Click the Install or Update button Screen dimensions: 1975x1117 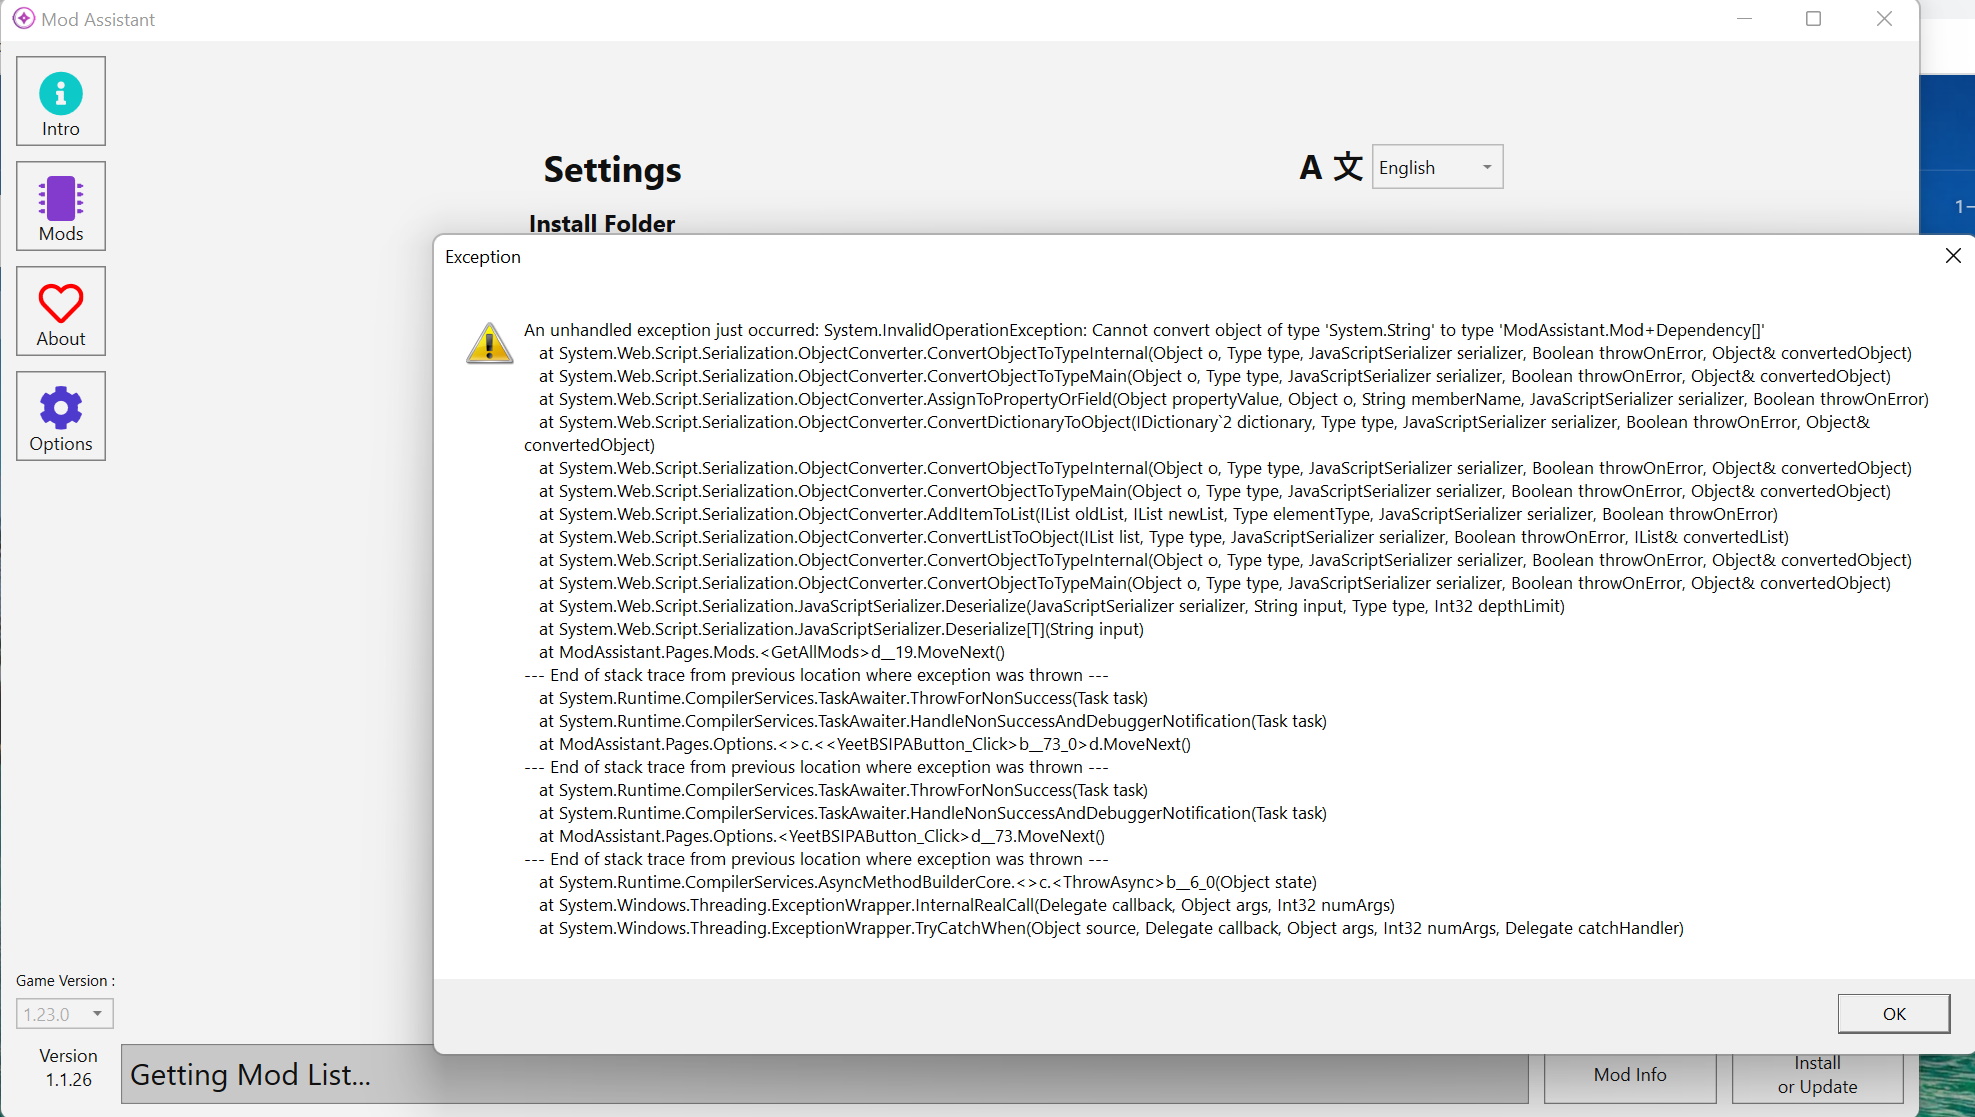(1818, 1075)
